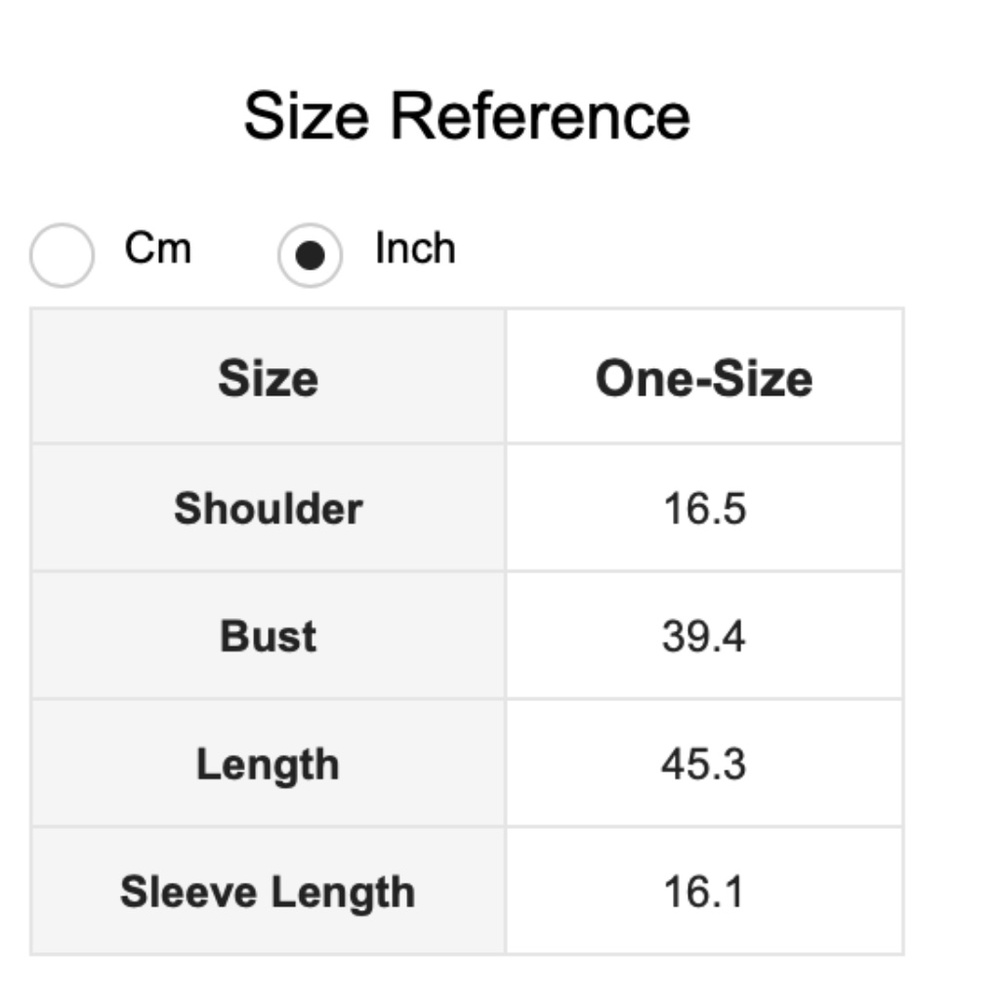The height and width of the screenshot is (1000, 1000).
Task: Click the 'Sleeve Length' row label
Action: (268, 892)
